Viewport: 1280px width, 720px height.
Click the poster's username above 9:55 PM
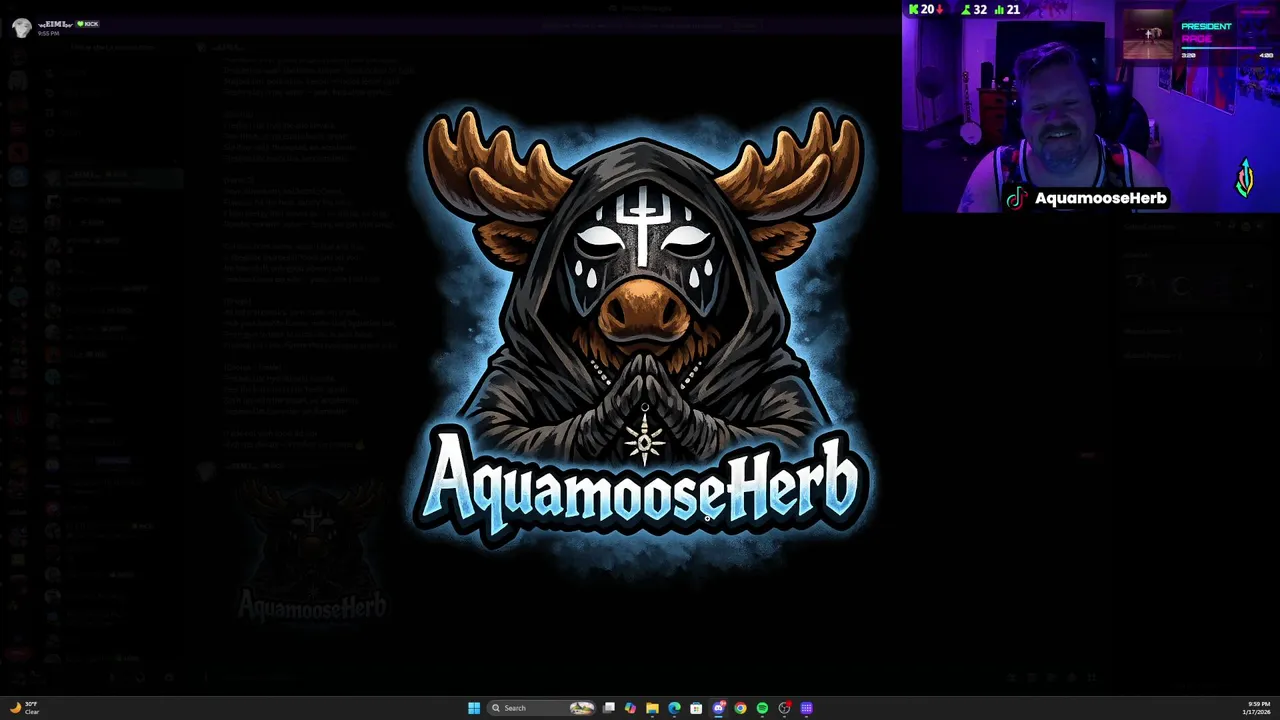coord(54,23)
